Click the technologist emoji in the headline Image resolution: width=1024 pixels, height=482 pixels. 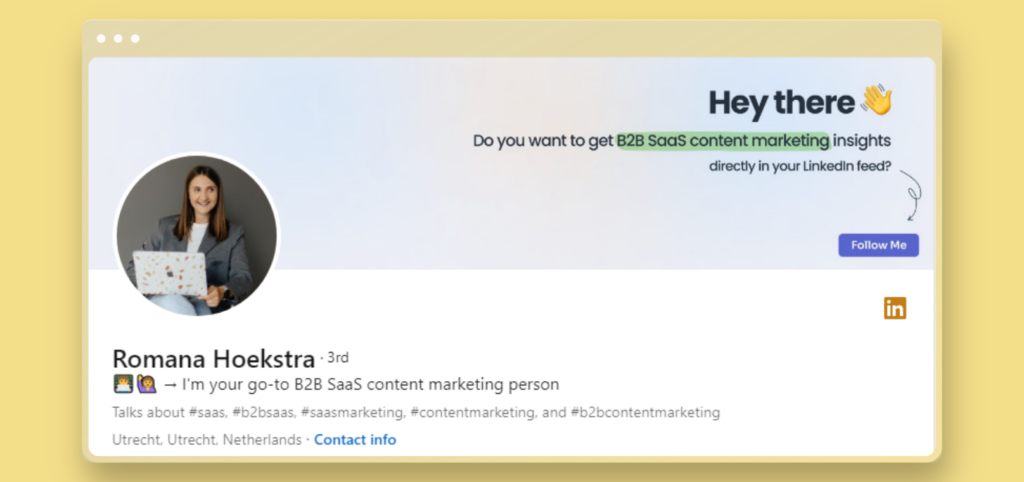[123, 384]
